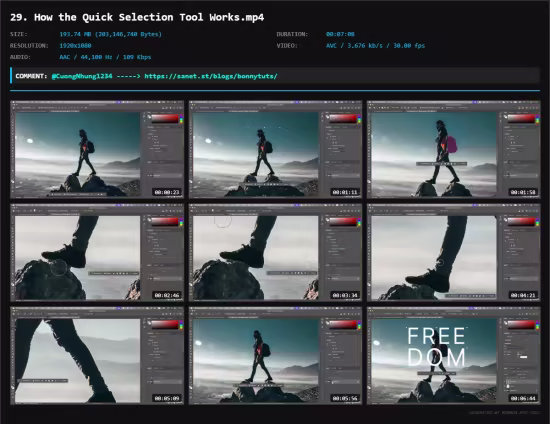550x424 pixels.
Task: Open the FREEDOM thumbnail stamped 00:06:44
Action: pyautogui.click(x=454, y=356)
